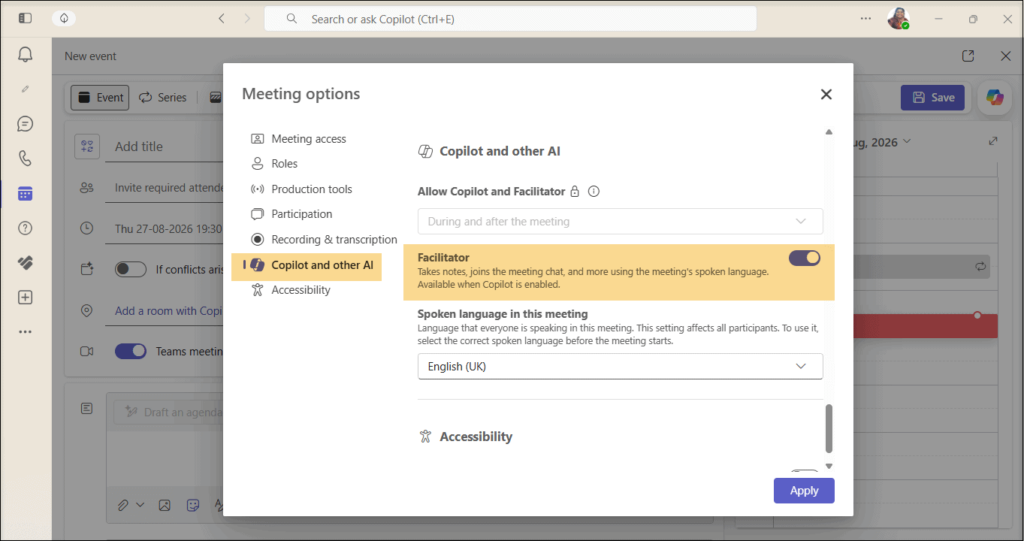This screenshot has height=541, width=1024.
Task: Click info icon next to Allow Copilot and Facilitator
Action: click(x=594, y=191)
